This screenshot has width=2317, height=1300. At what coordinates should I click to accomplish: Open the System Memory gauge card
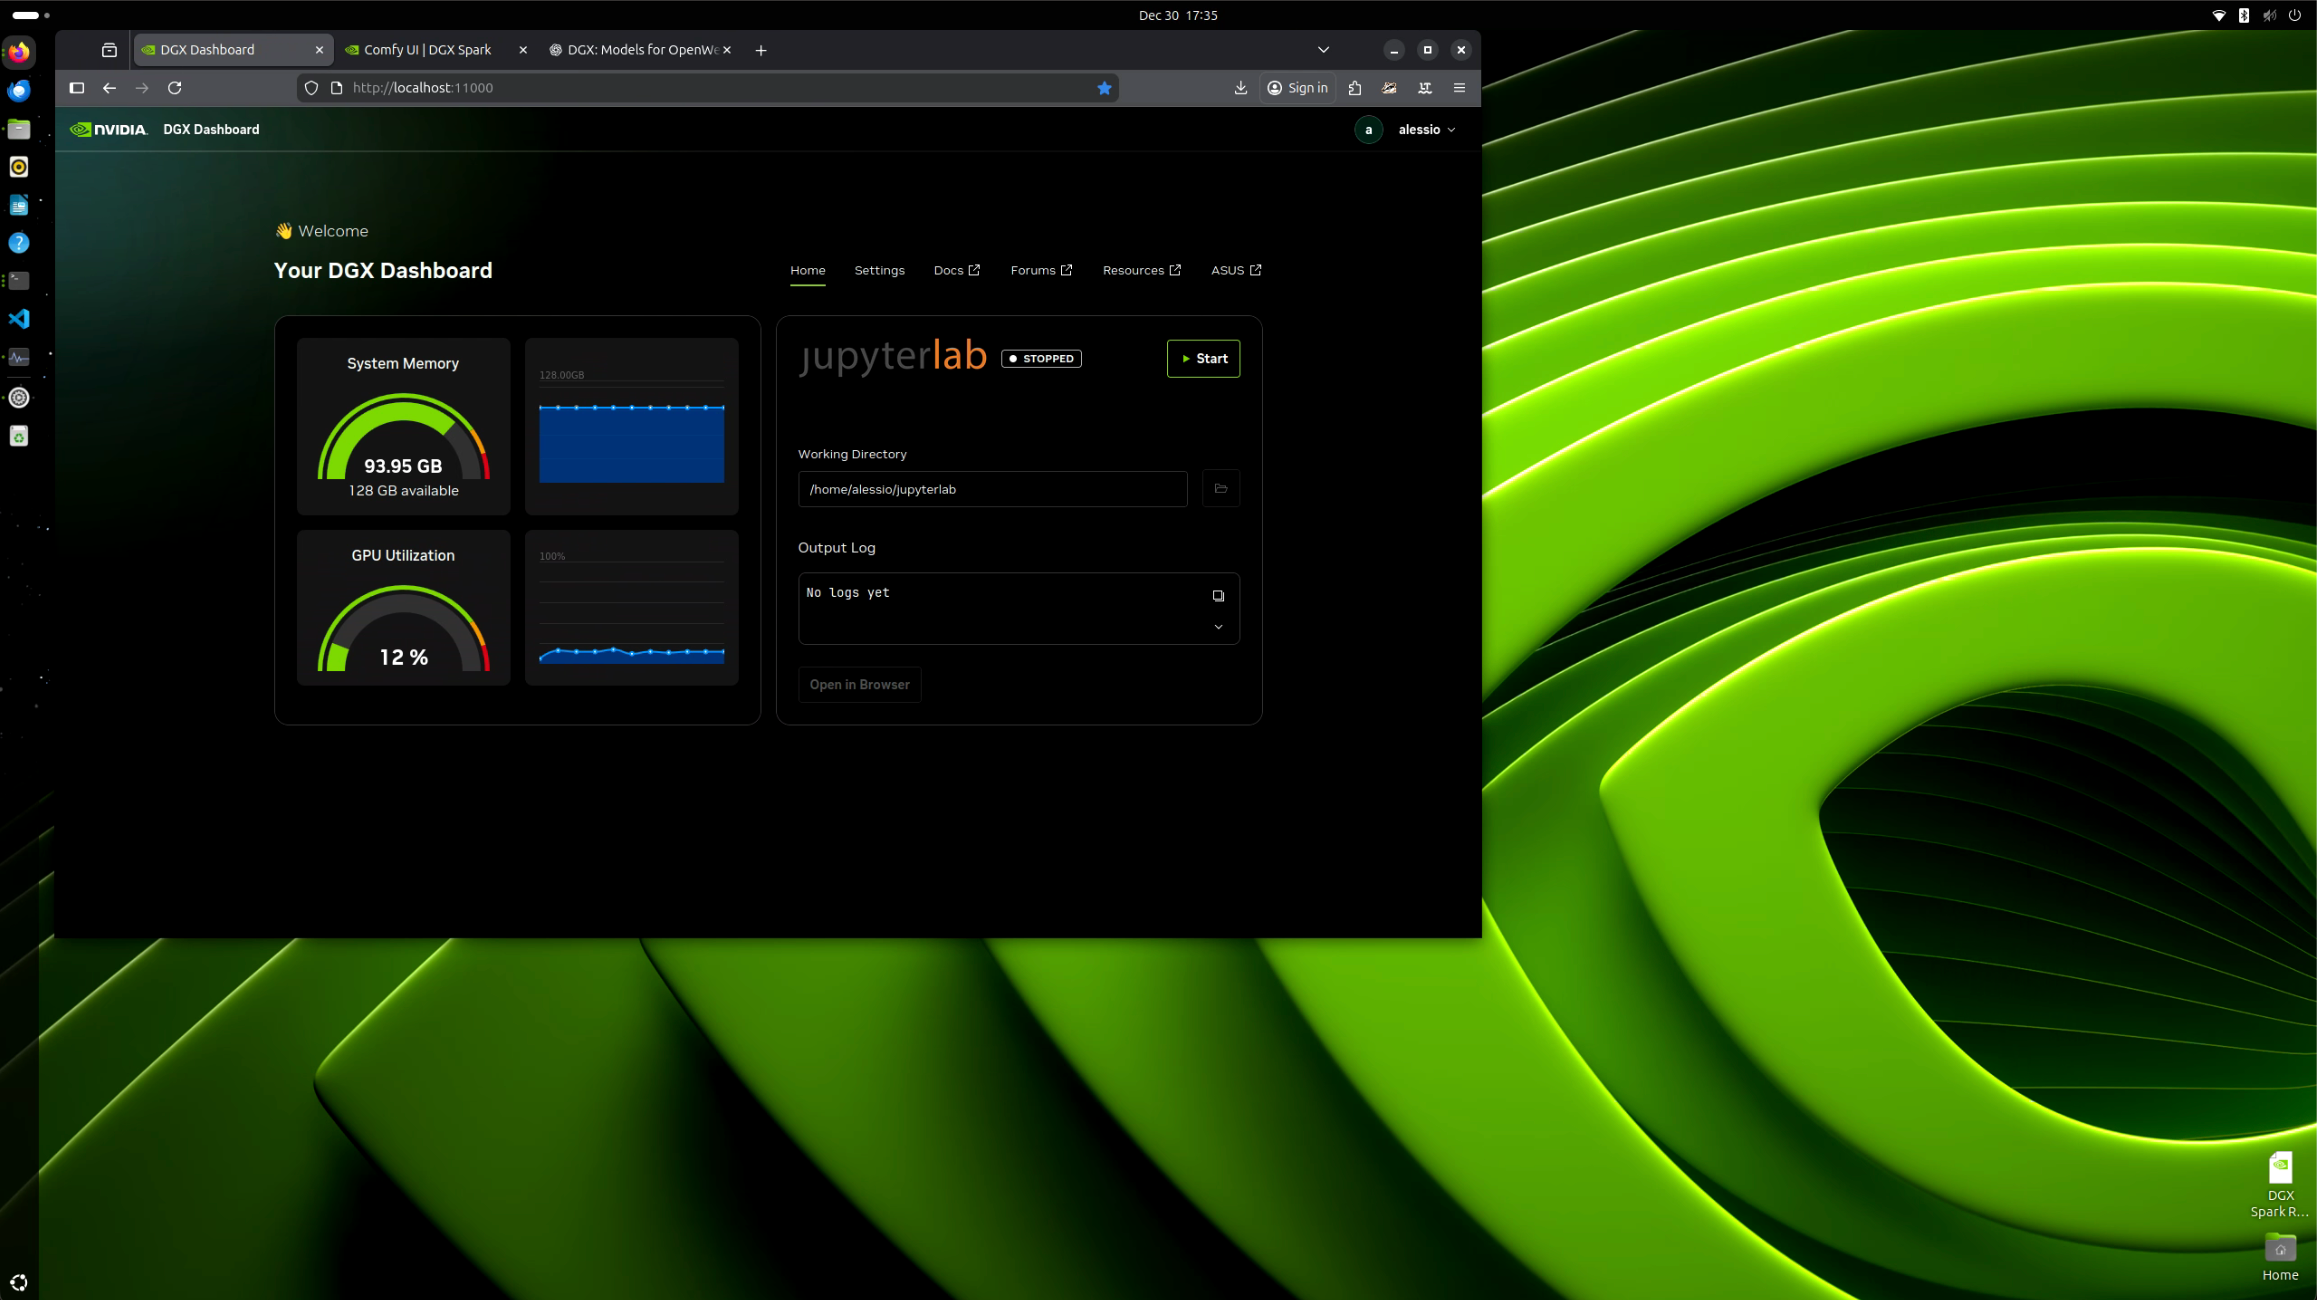[403, 426]
